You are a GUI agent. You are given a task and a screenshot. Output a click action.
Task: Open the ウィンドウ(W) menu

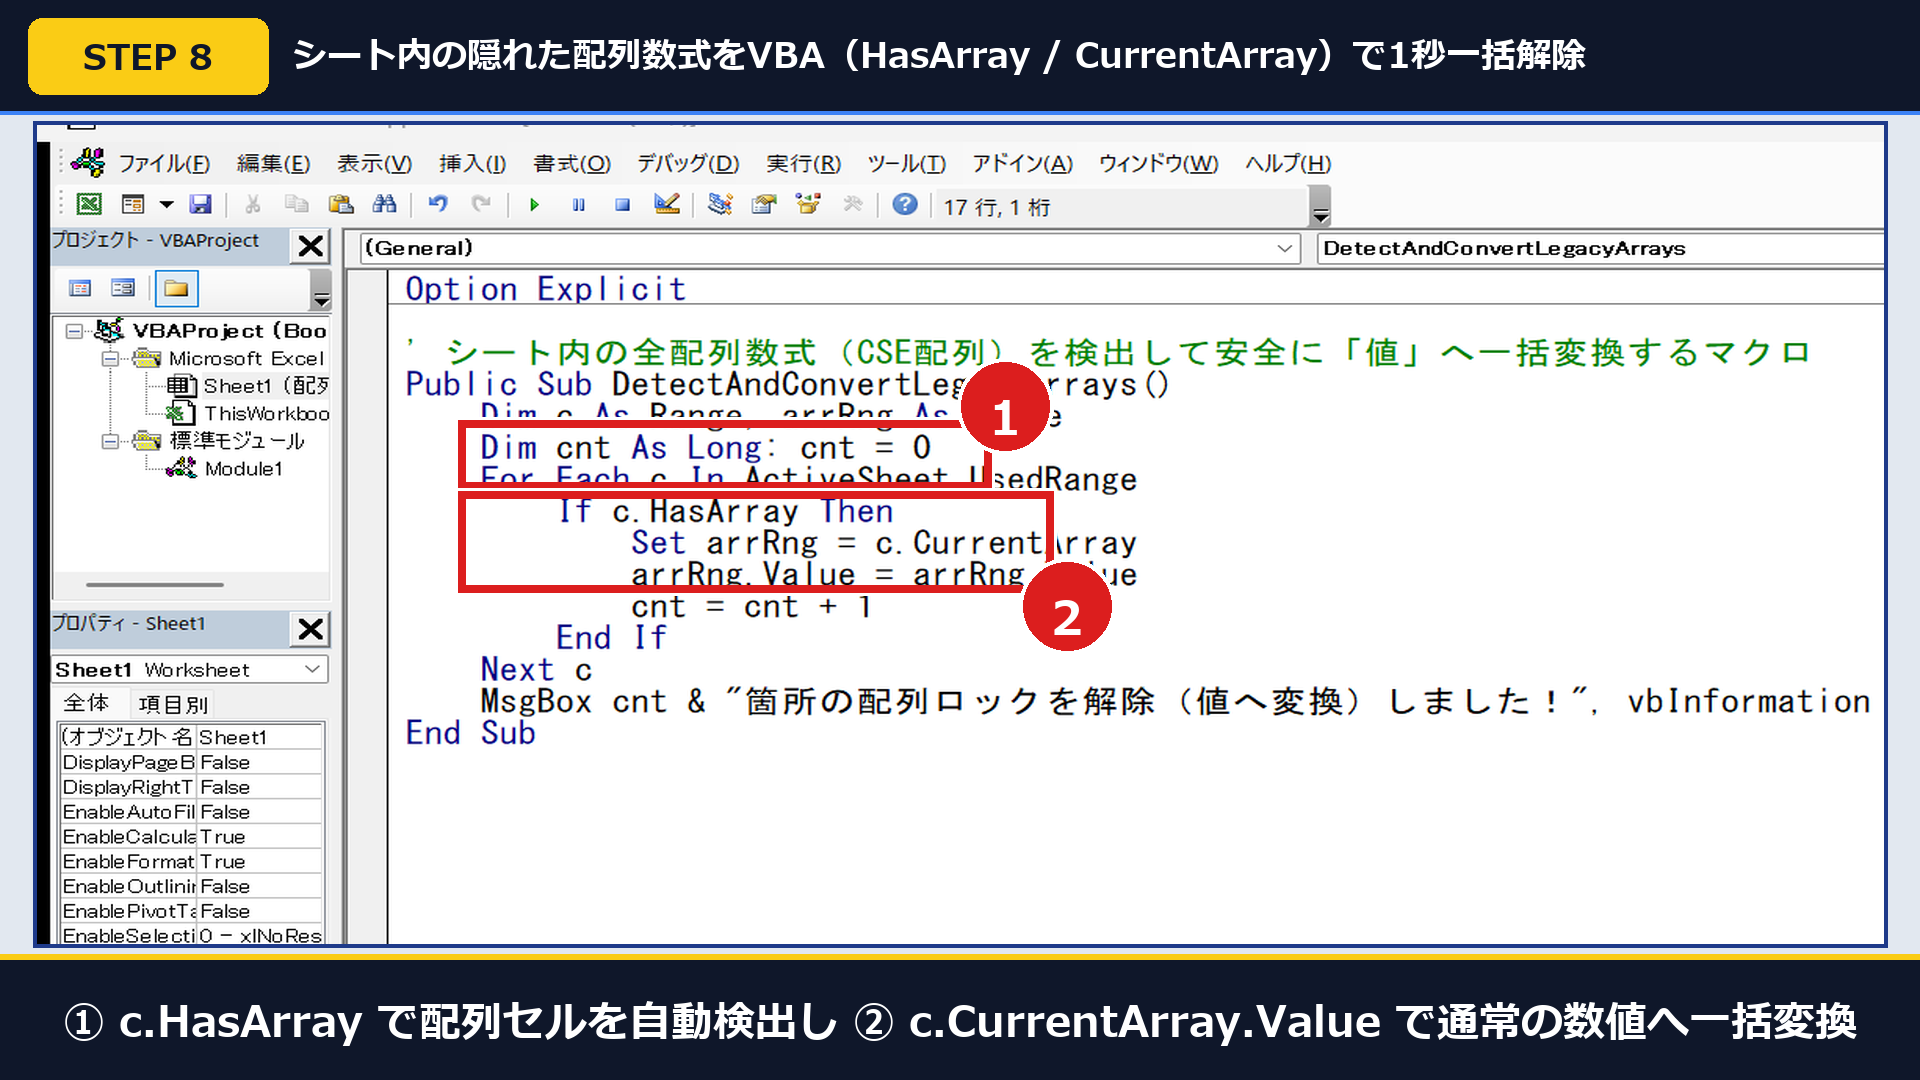(x=1159, y=163)
